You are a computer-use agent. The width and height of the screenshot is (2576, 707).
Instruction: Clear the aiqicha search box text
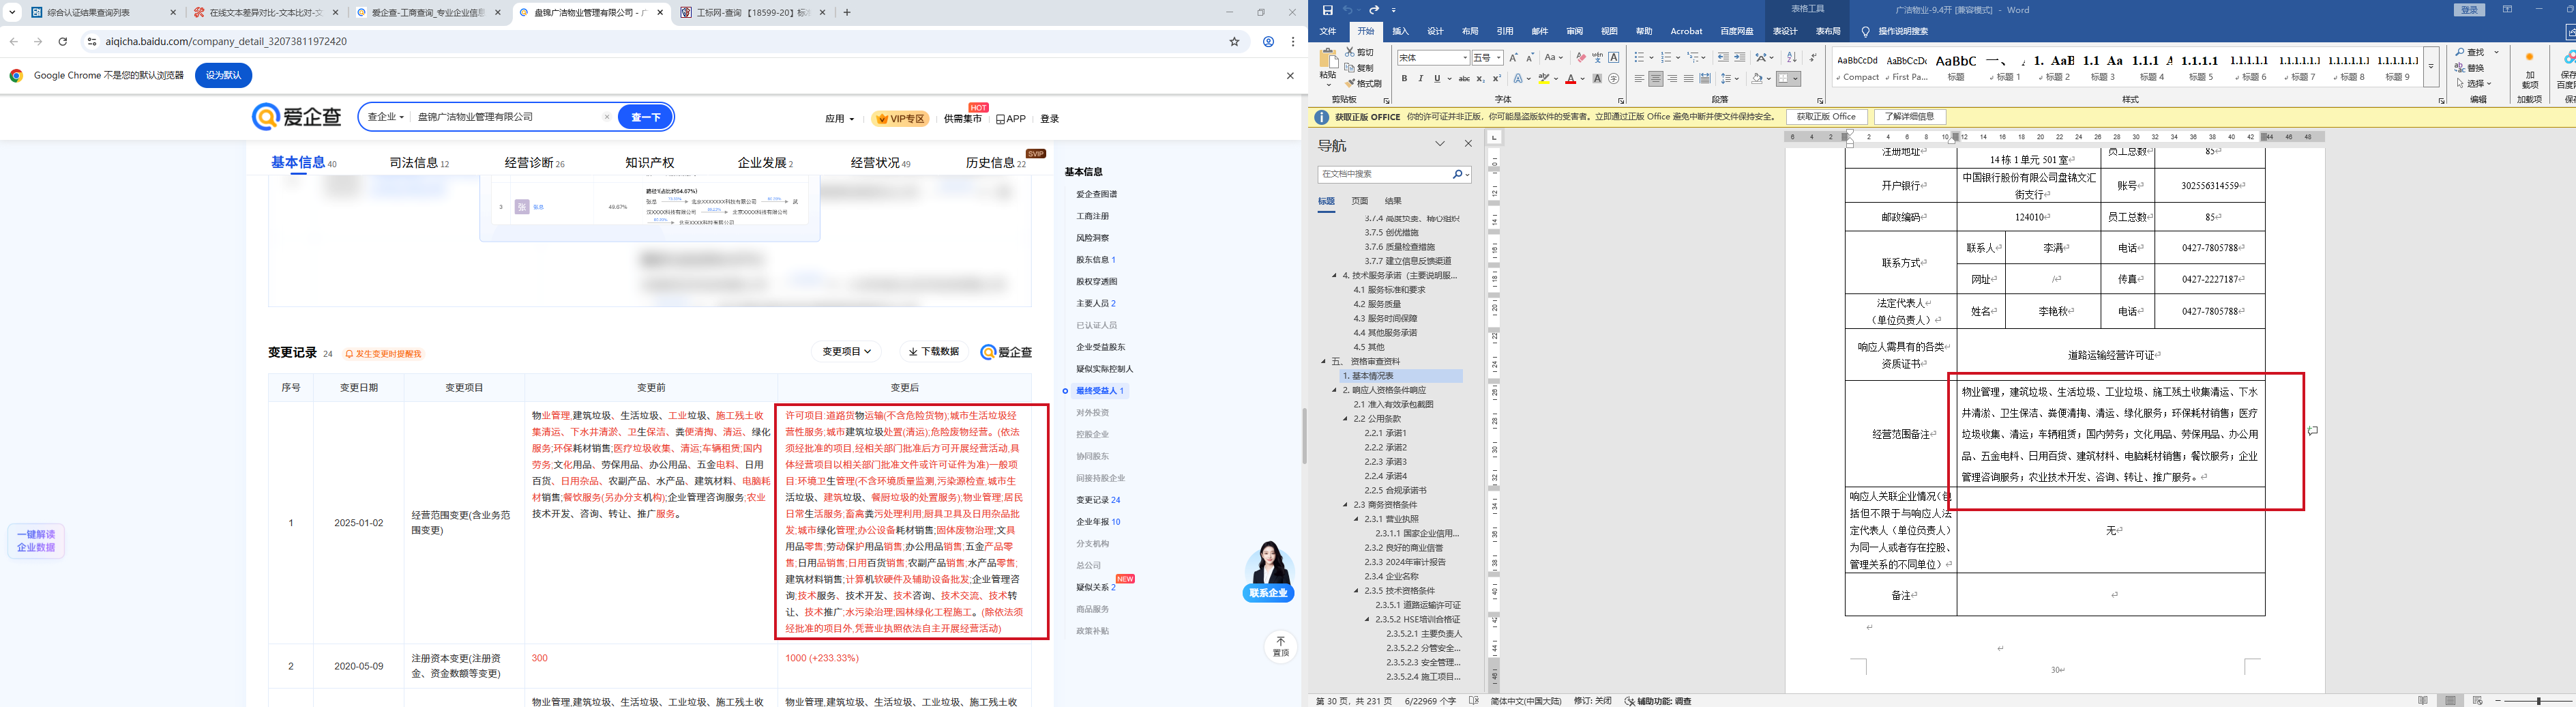click(606, 117)
